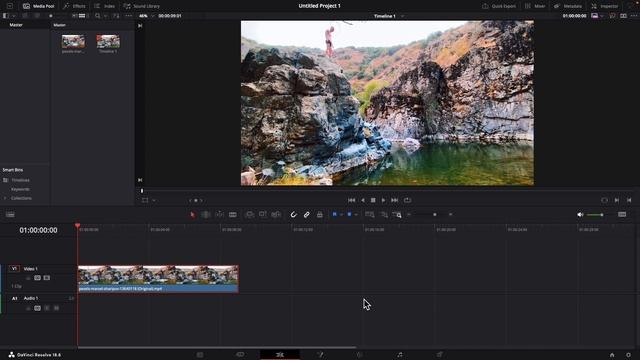Stop playback in the viewer
640x360 pixels.
coord(373,200)
